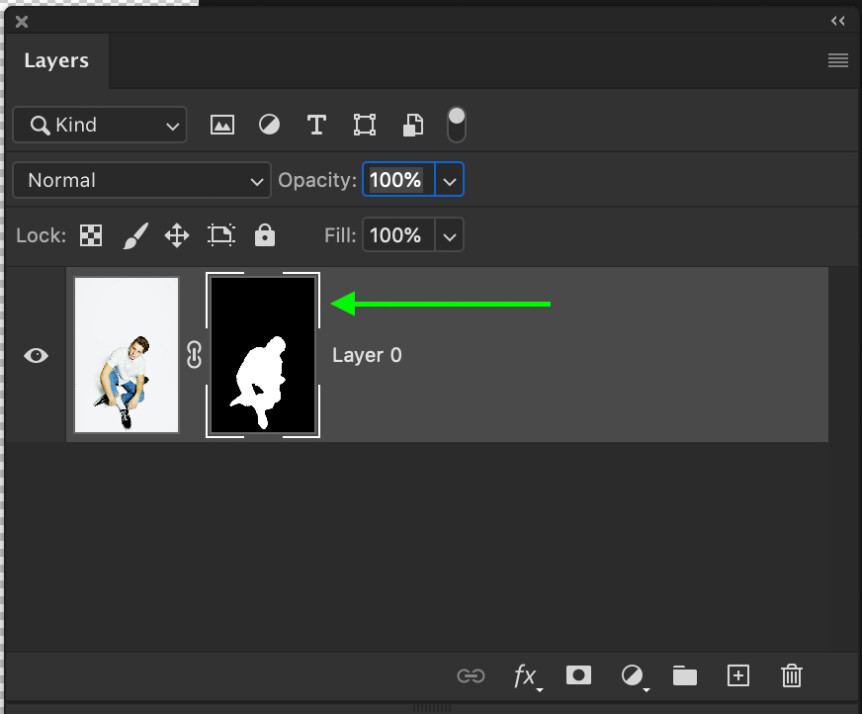Click Link layers icon at bottom
The height and width of the screenshot is (714, 862).
[x=471, y=676]
